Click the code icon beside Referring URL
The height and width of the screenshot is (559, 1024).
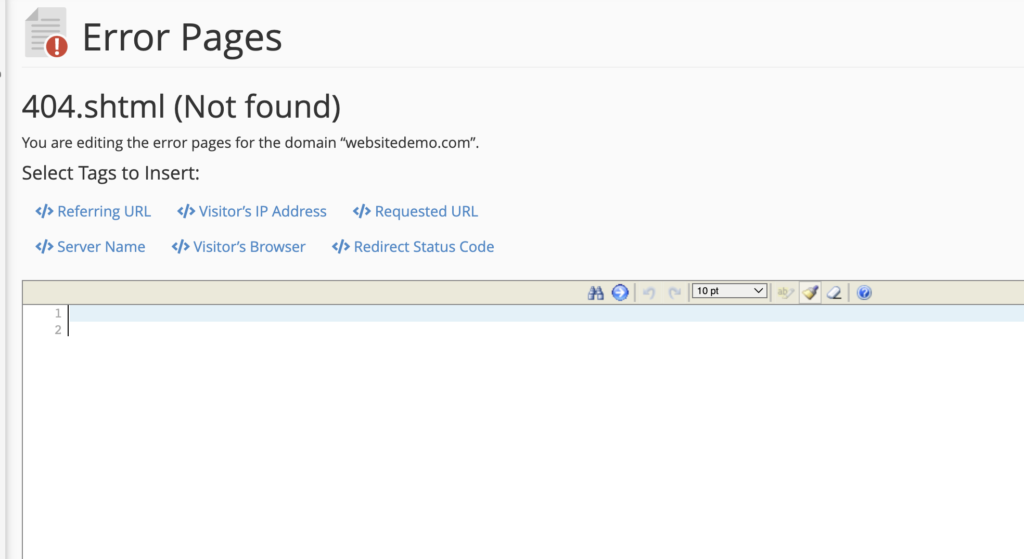coord(44,211)
